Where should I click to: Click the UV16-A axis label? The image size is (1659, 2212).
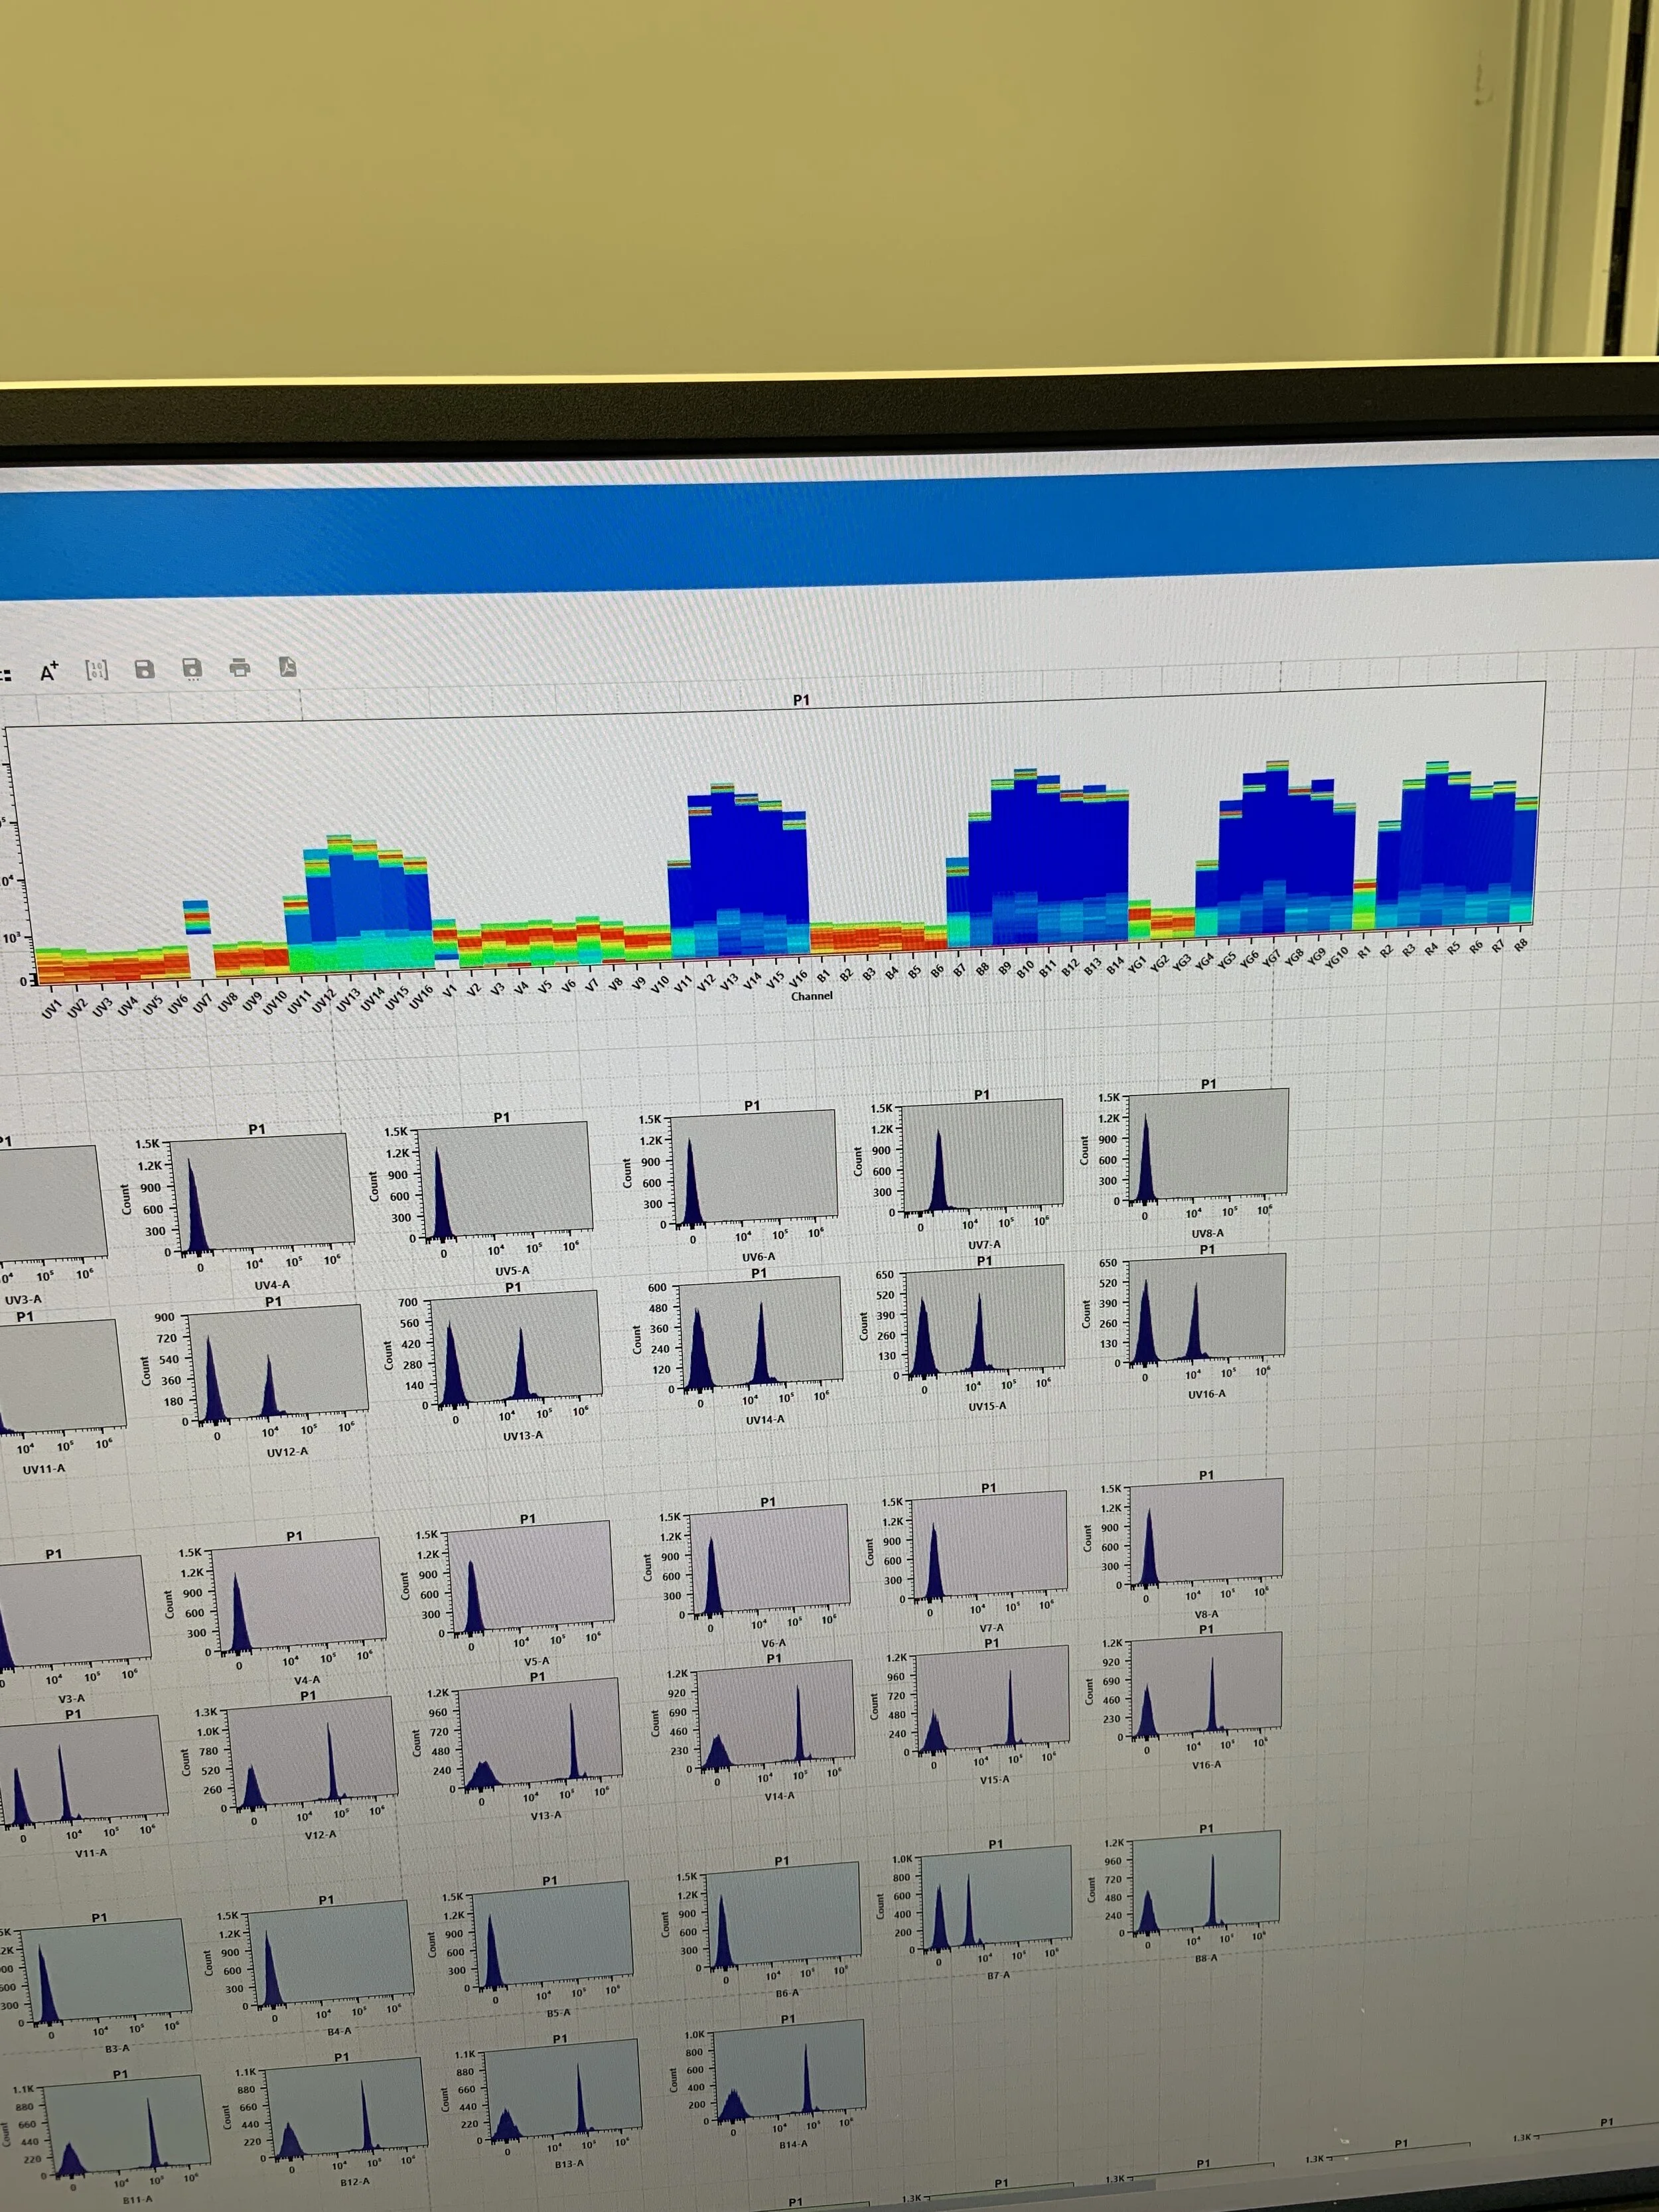[x=1207, y=1394]
